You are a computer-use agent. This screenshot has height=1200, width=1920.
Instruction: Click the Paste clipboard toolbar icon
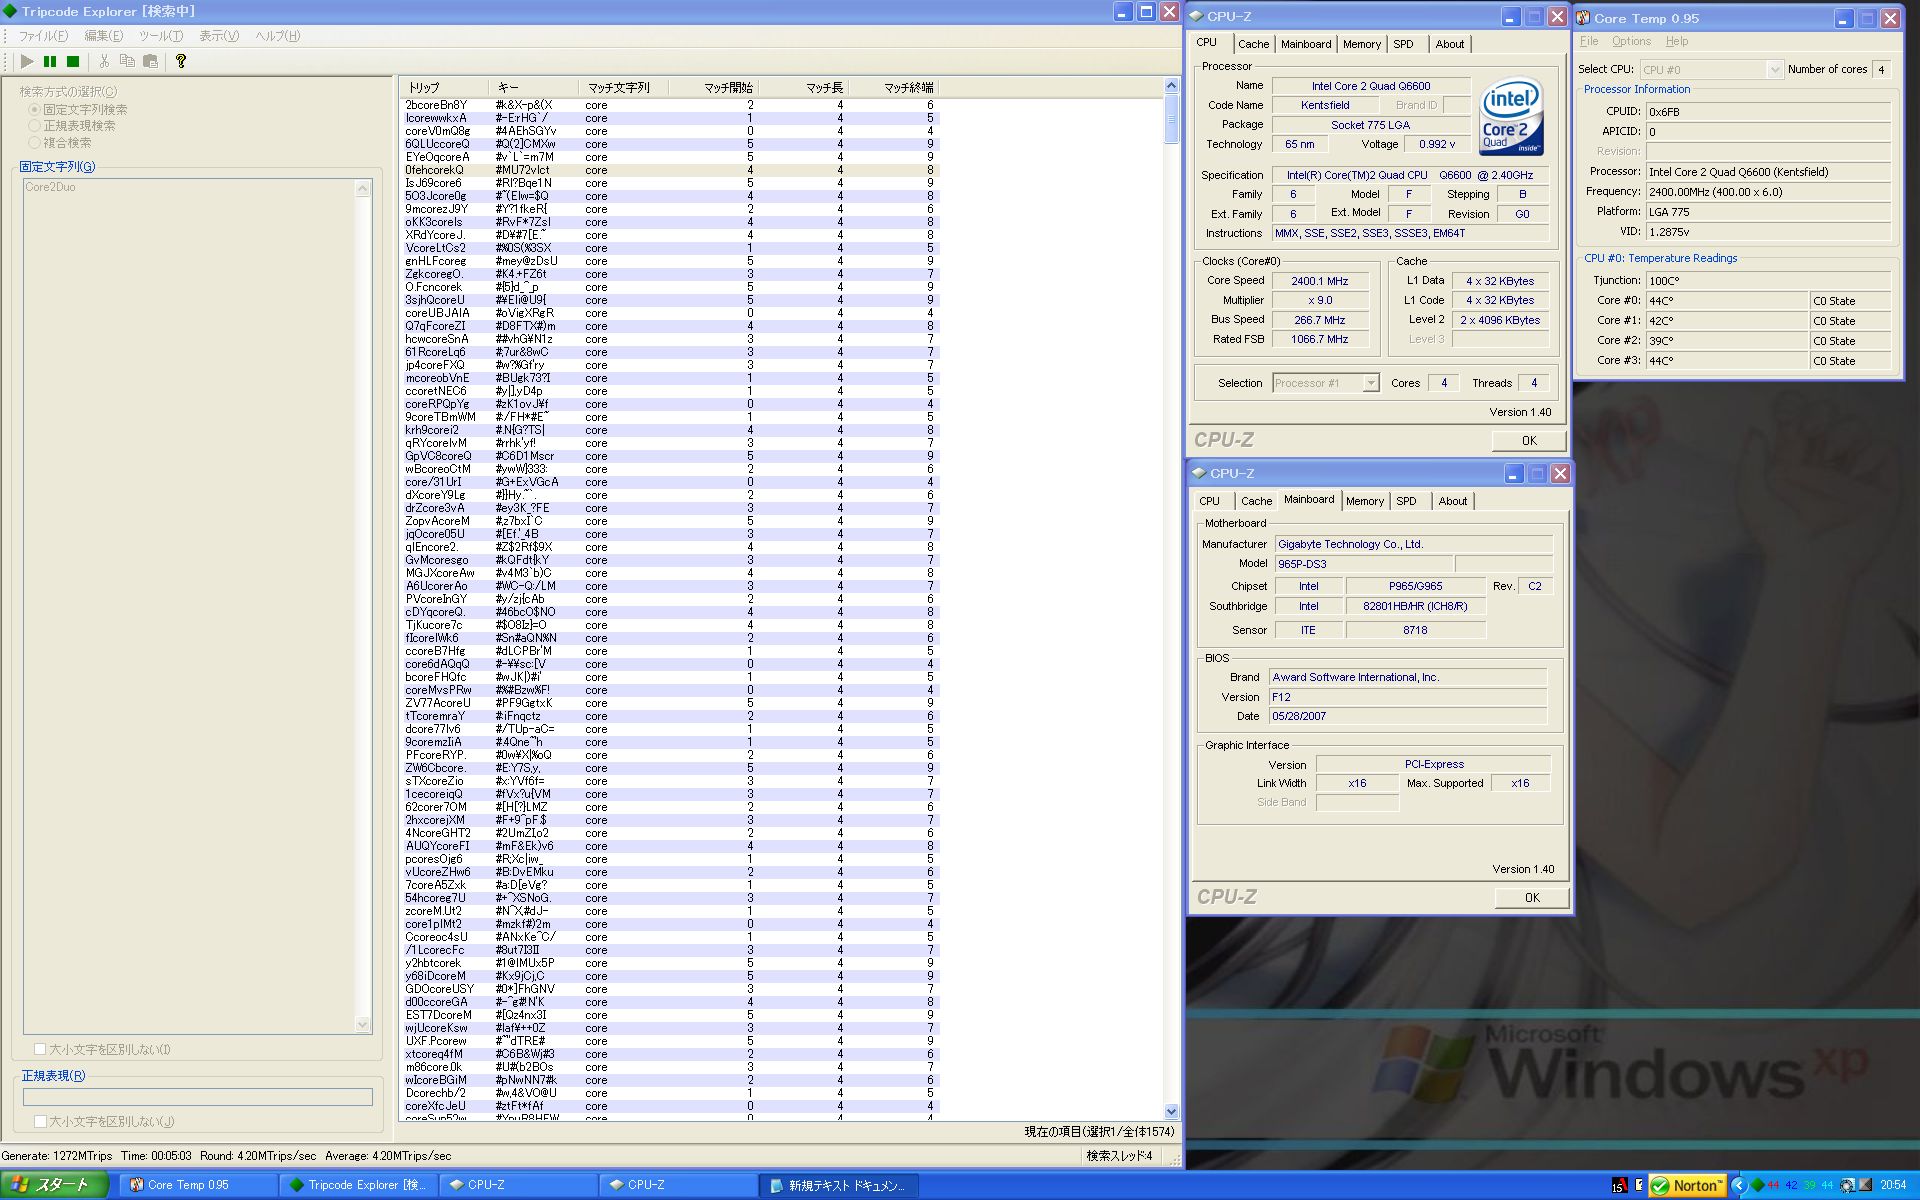pos(150,61)
